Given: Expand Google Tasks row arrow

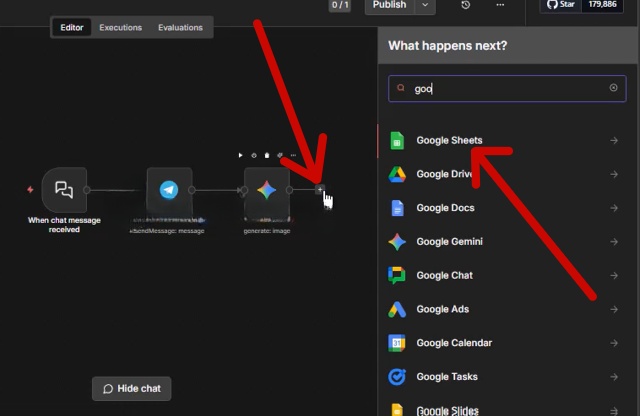Looking at the screenshot, I should (x=614, y=377).
